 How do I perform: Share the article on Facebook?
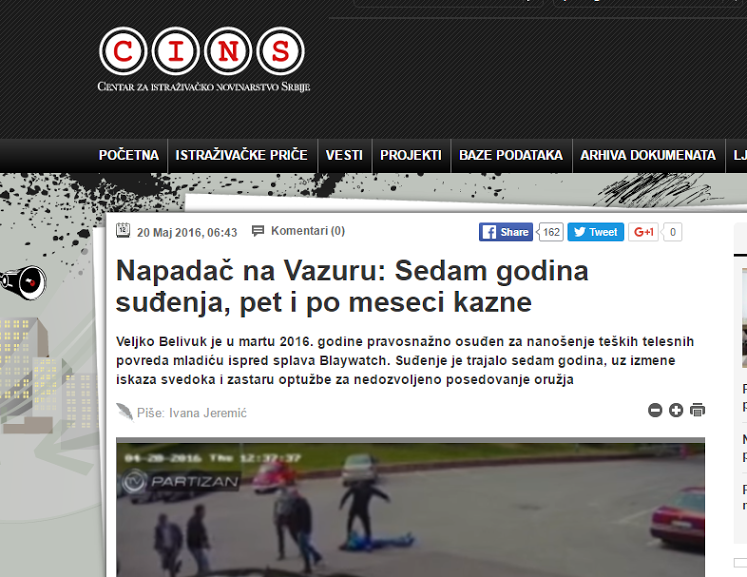tap(505, 232)
